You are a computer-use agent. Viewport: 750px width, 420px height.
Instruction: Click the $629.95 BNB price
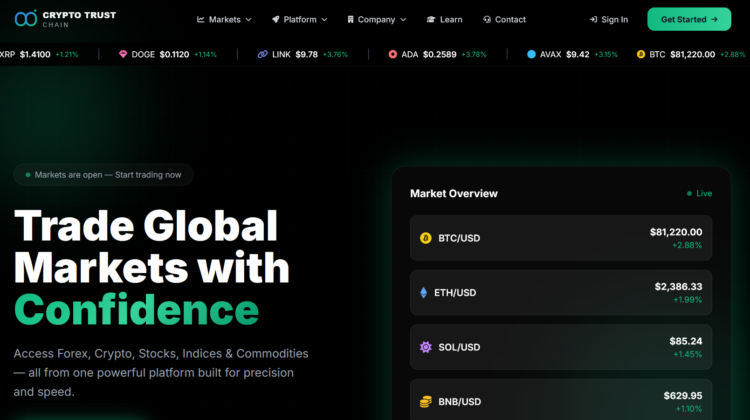click(683, 396)
